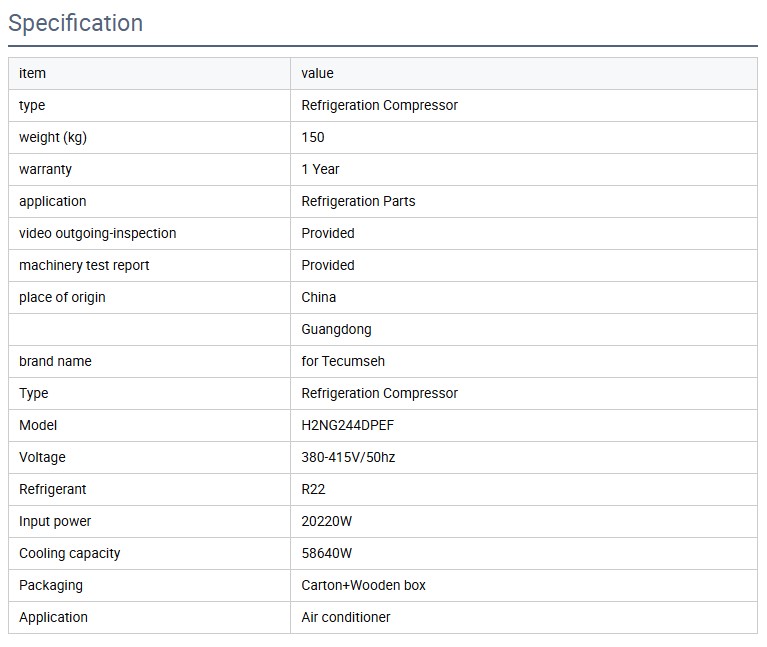
Task: Click the capitalized 'Application' label
Action: point(53,618)
